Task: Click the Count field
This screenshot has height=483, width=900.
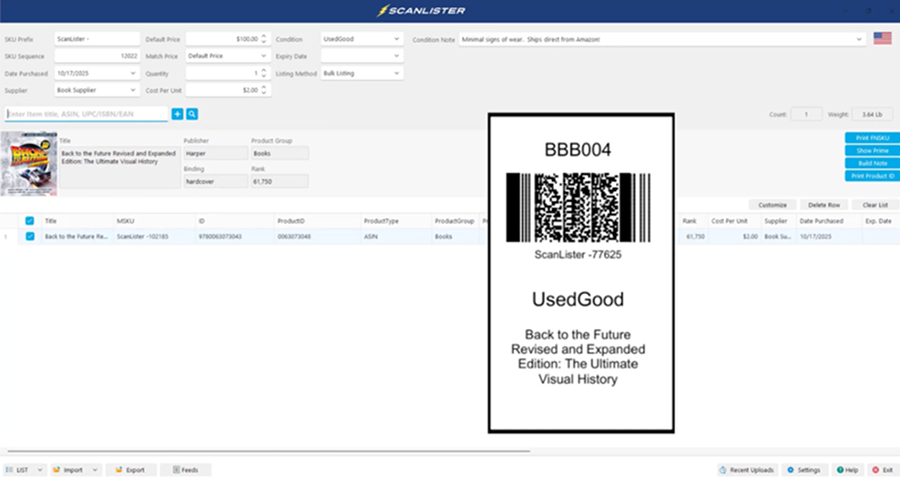Action: point(806,114)
